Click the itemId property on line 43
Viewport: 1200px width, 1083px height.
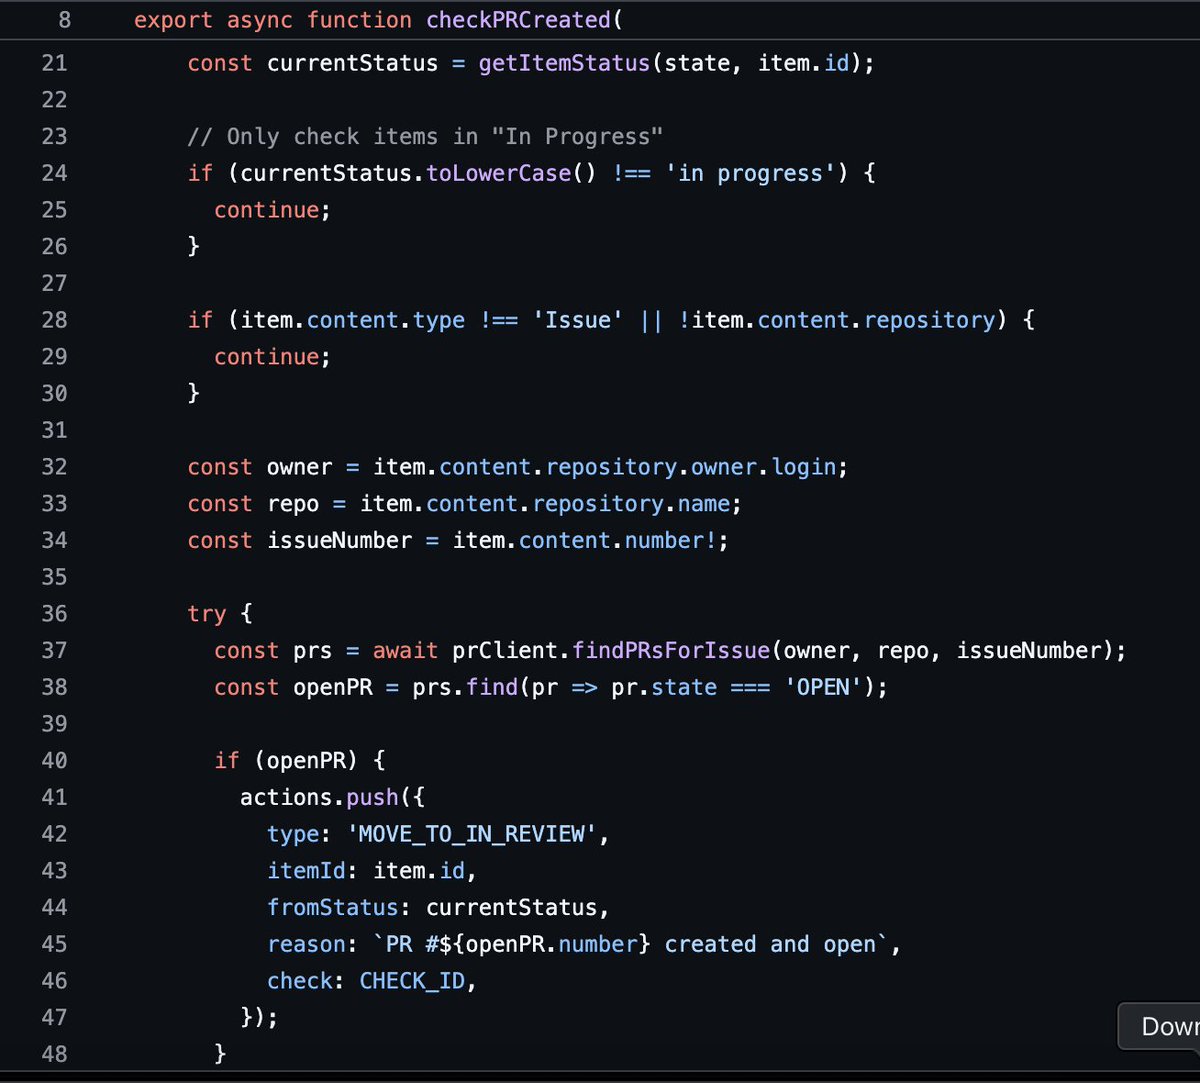point(306,871)
